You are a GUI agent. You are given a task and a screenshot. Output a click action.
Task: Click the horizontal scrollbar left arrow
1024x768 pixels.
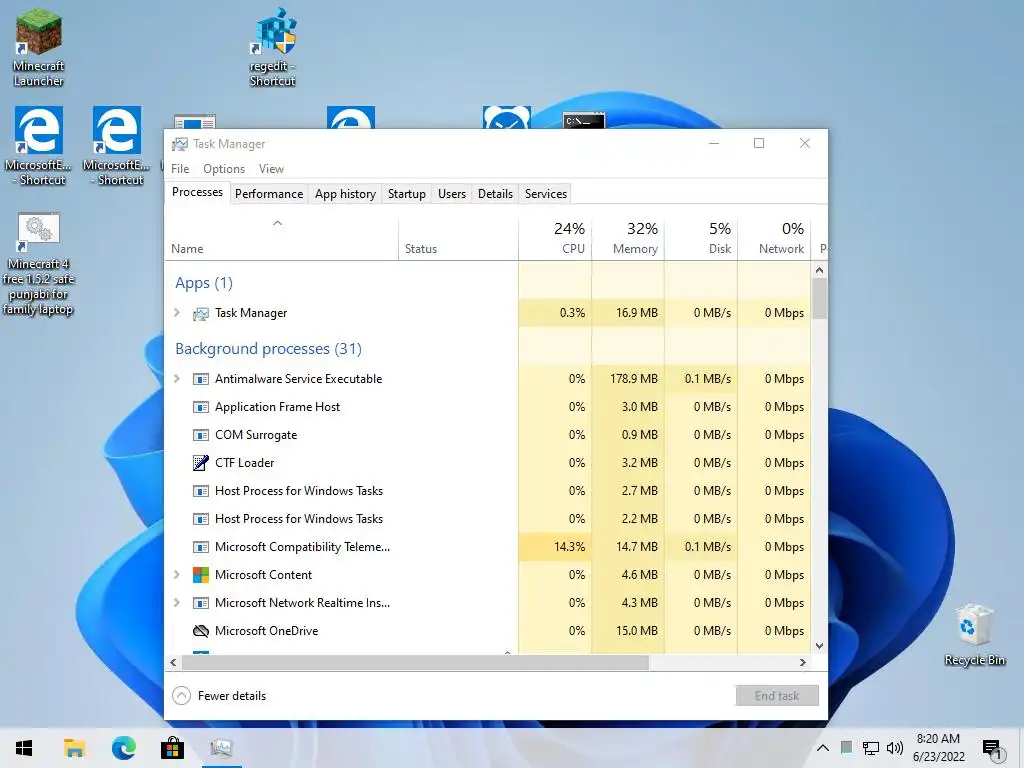tap(173, 662)
